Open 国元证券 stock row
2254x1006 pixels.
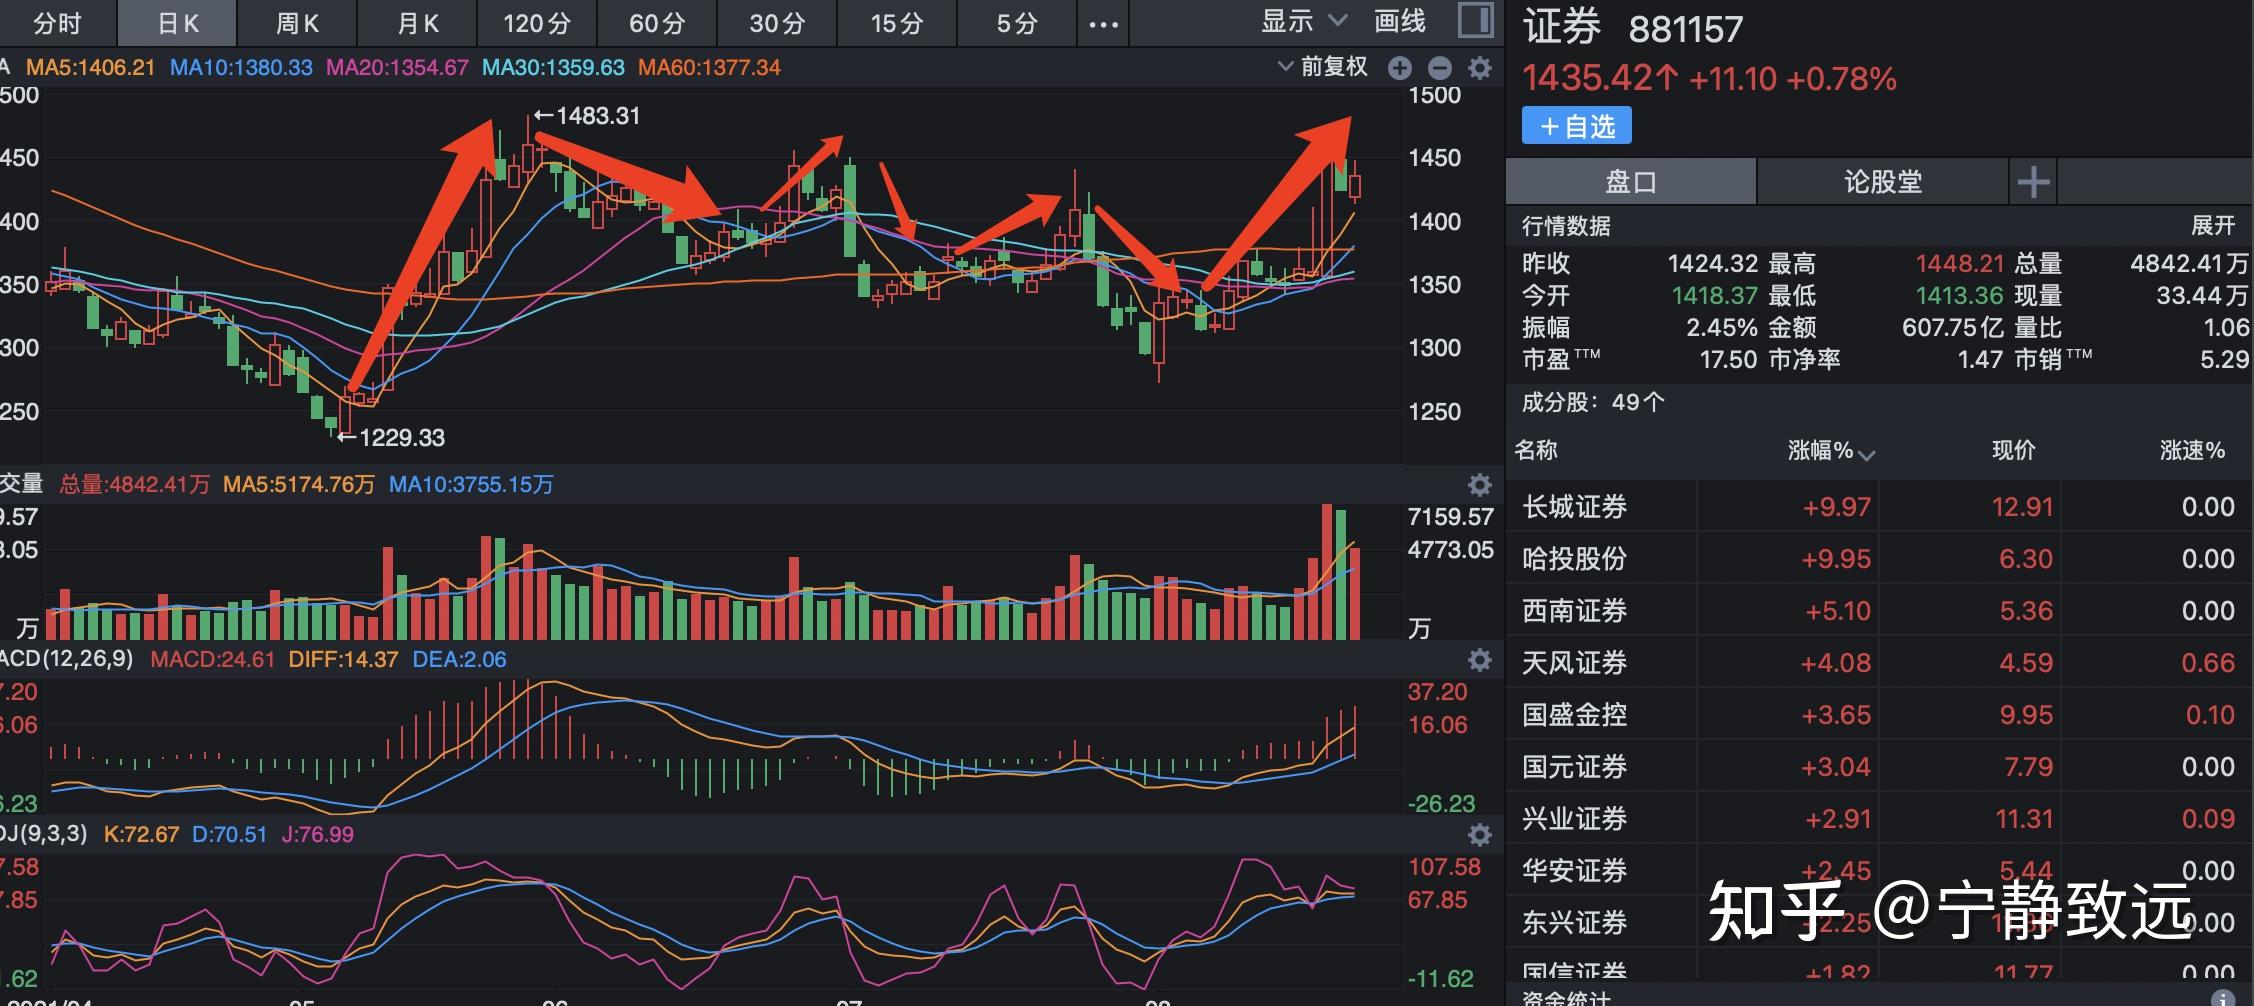click(1879, 767)
